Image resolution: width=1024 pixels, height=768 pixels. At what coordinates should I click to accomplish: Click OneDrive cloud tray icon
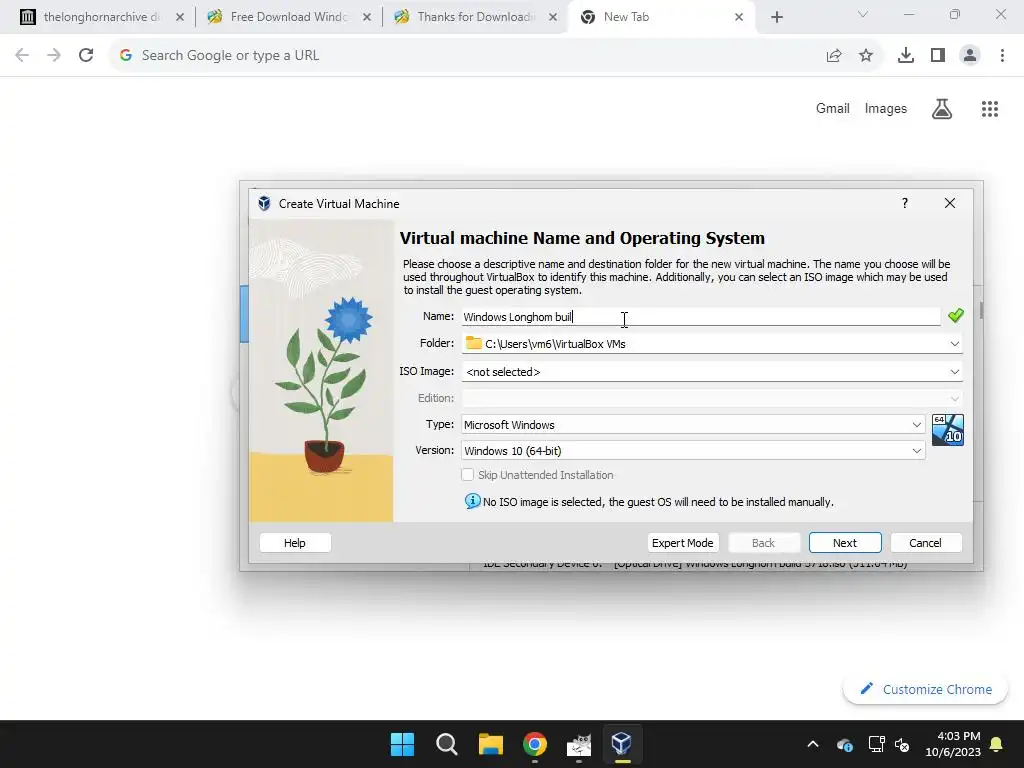pos(844,744)
